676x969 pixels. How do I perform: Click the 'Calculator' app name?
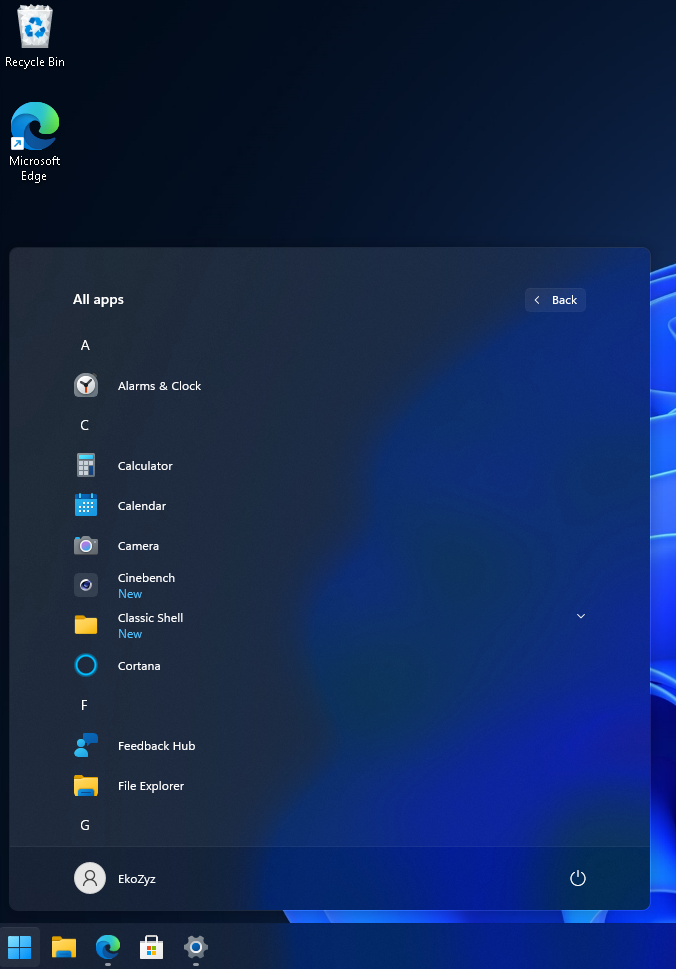pyautogui.click(x=145, y=465)
